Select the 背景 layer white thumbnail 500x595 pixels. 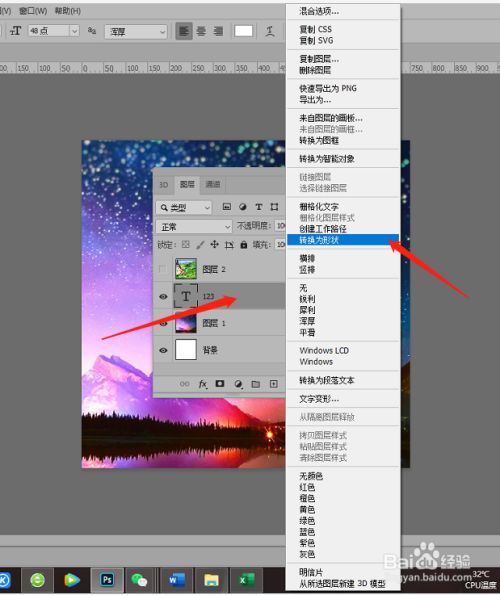point(186,349)
